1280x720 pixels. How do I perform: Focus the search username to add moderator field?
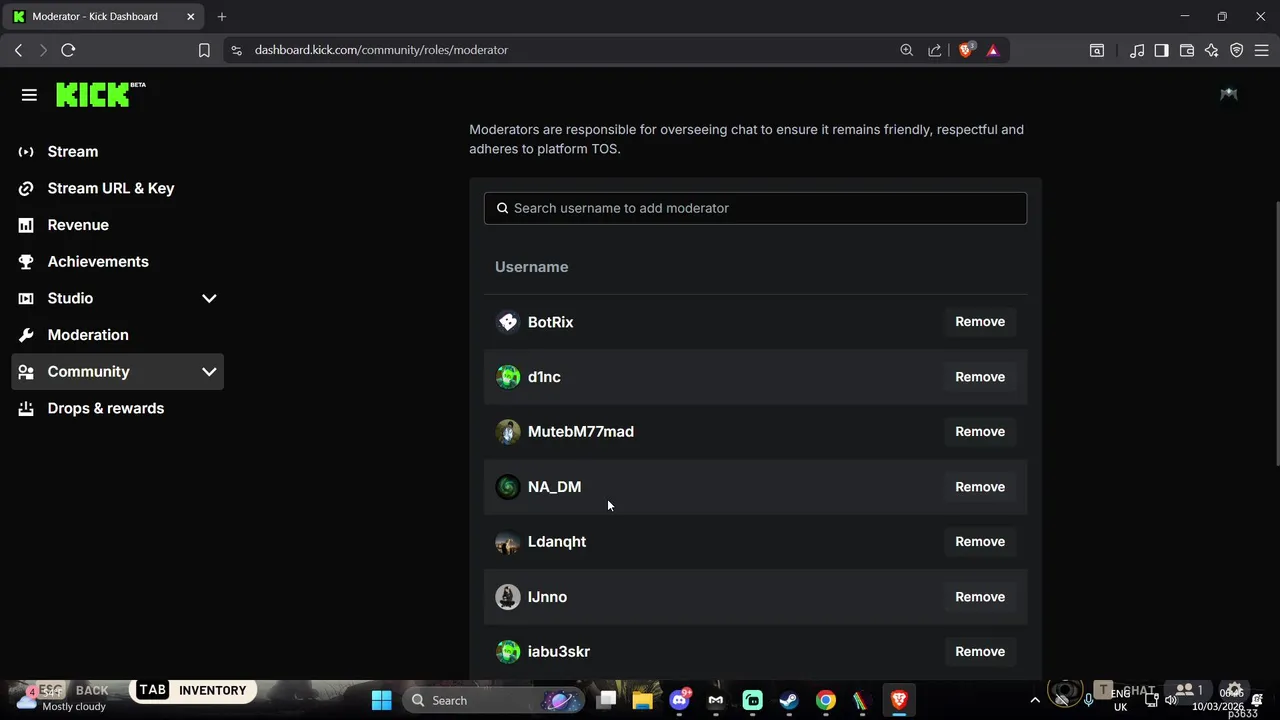755,208
